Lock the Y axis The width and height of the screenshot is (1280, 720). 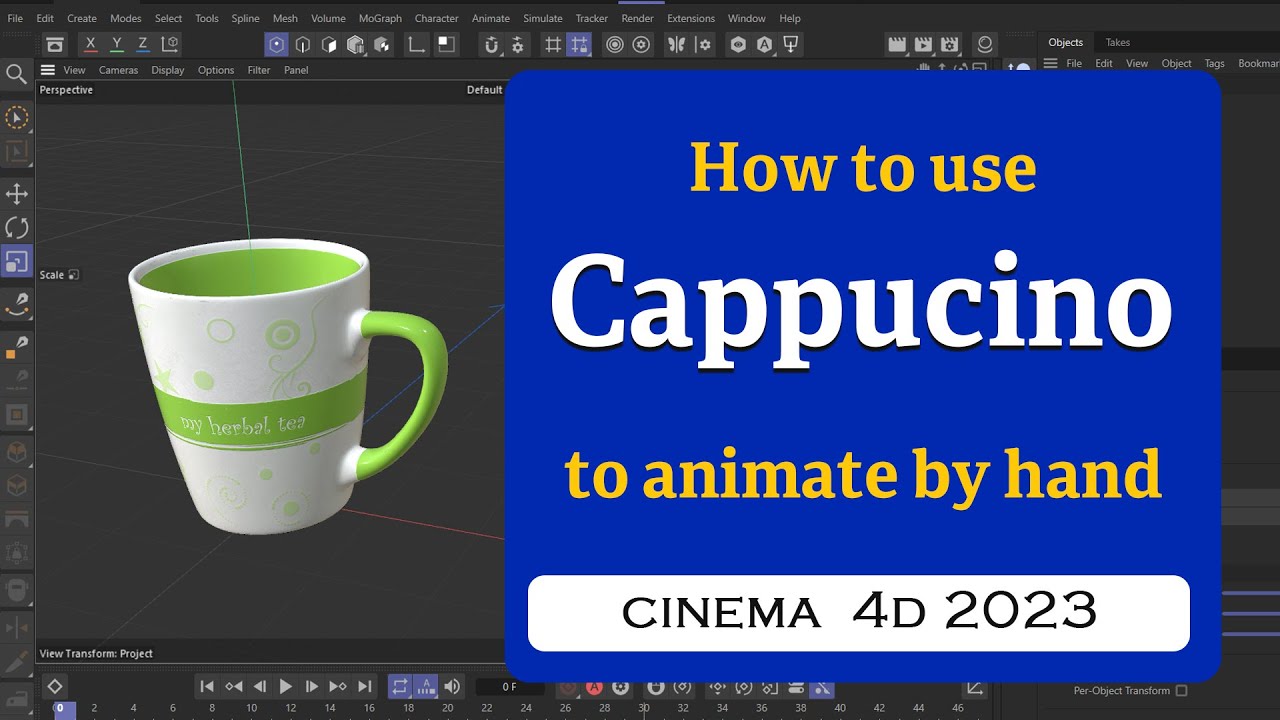coord(117,44)
